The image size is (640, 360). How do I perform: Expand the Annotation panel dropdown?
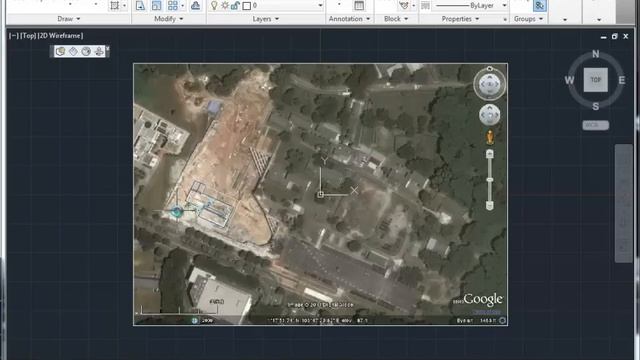pyautogui.click(x=349, y=19)
